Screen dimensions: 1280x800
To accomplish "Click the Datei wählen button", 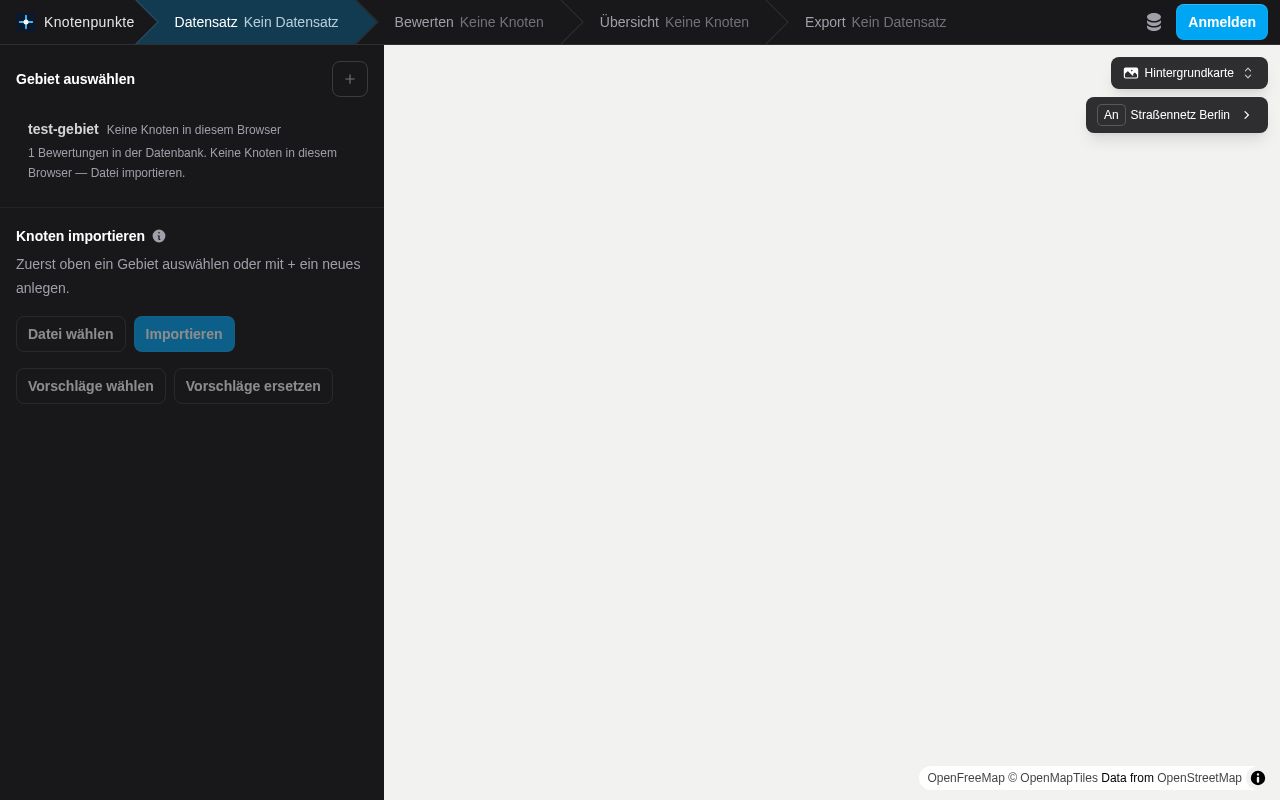I will click(x=71, y=334).
